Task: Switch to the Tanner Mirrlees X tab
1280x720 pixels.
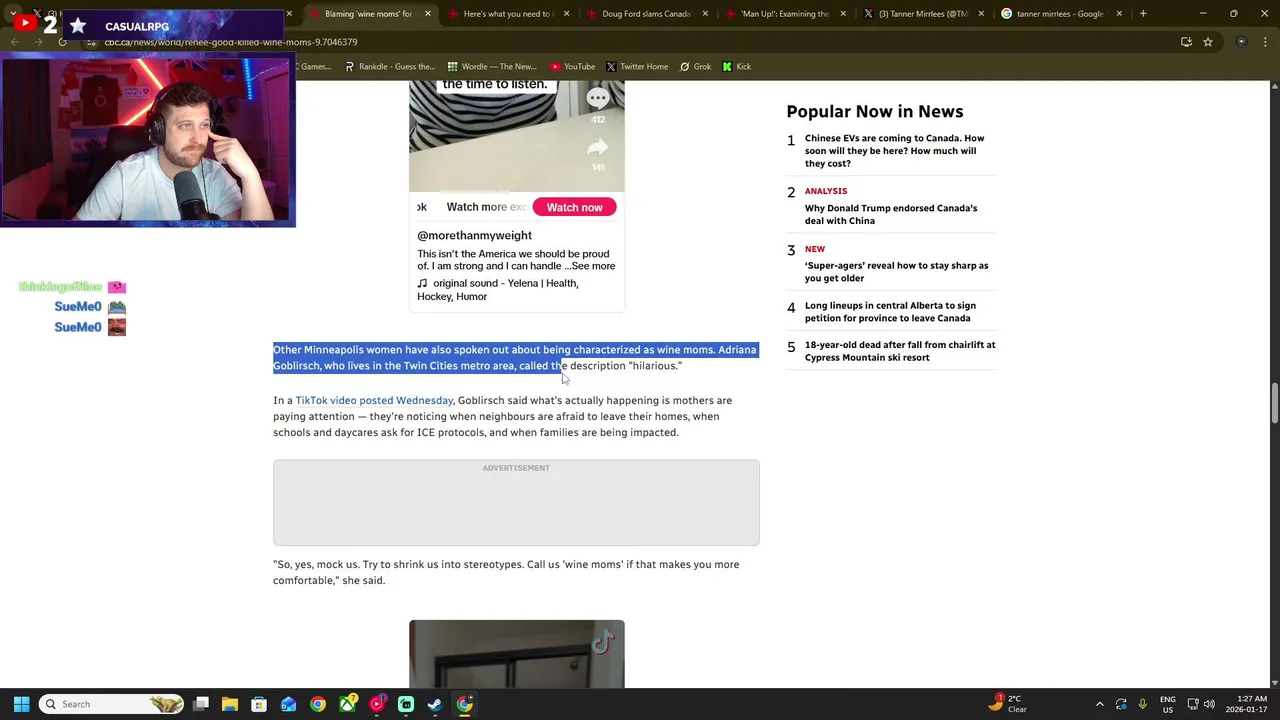Action: [x=923, y=14]
